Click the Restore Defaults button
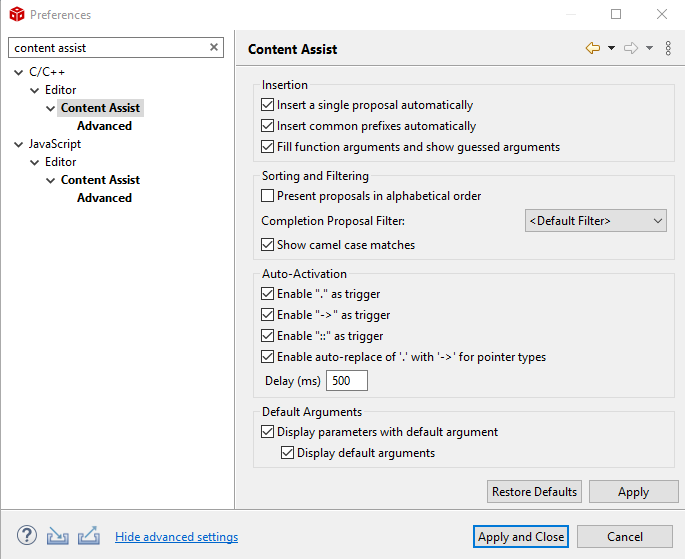685x559 pixels. coord(535,492)
